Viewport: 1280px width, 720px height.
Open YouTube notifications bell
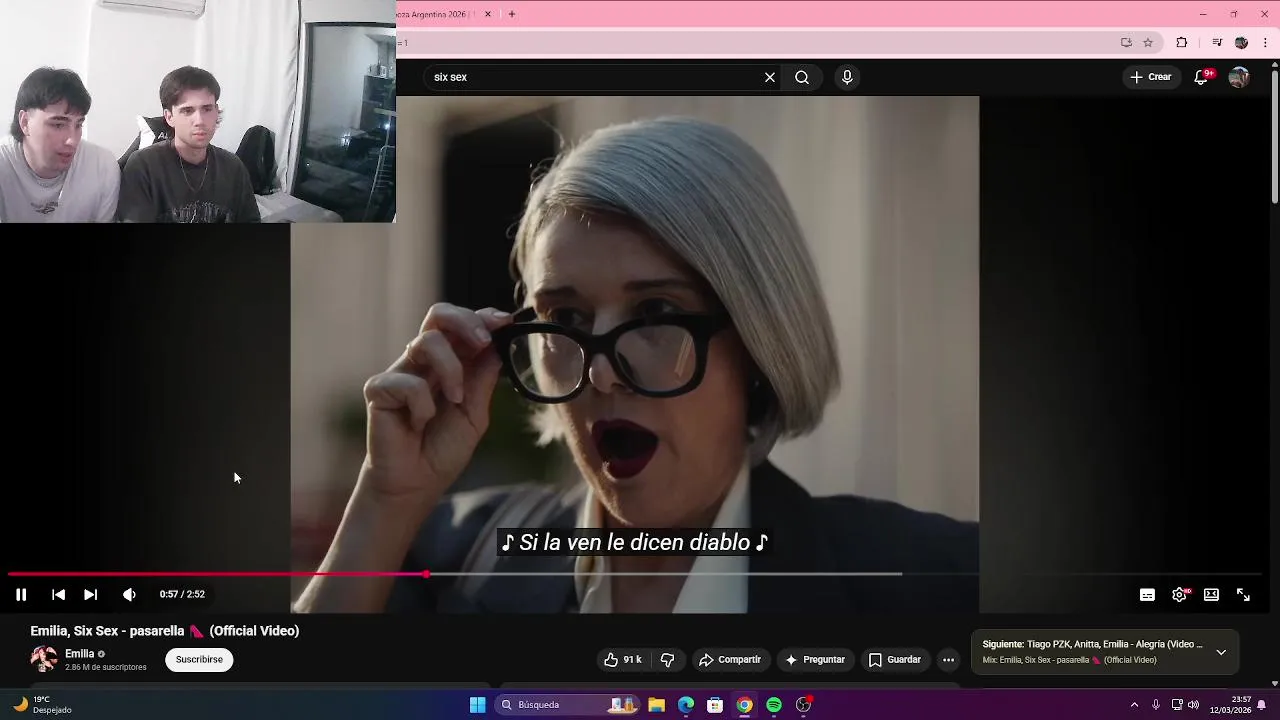tap(1202, 77)
